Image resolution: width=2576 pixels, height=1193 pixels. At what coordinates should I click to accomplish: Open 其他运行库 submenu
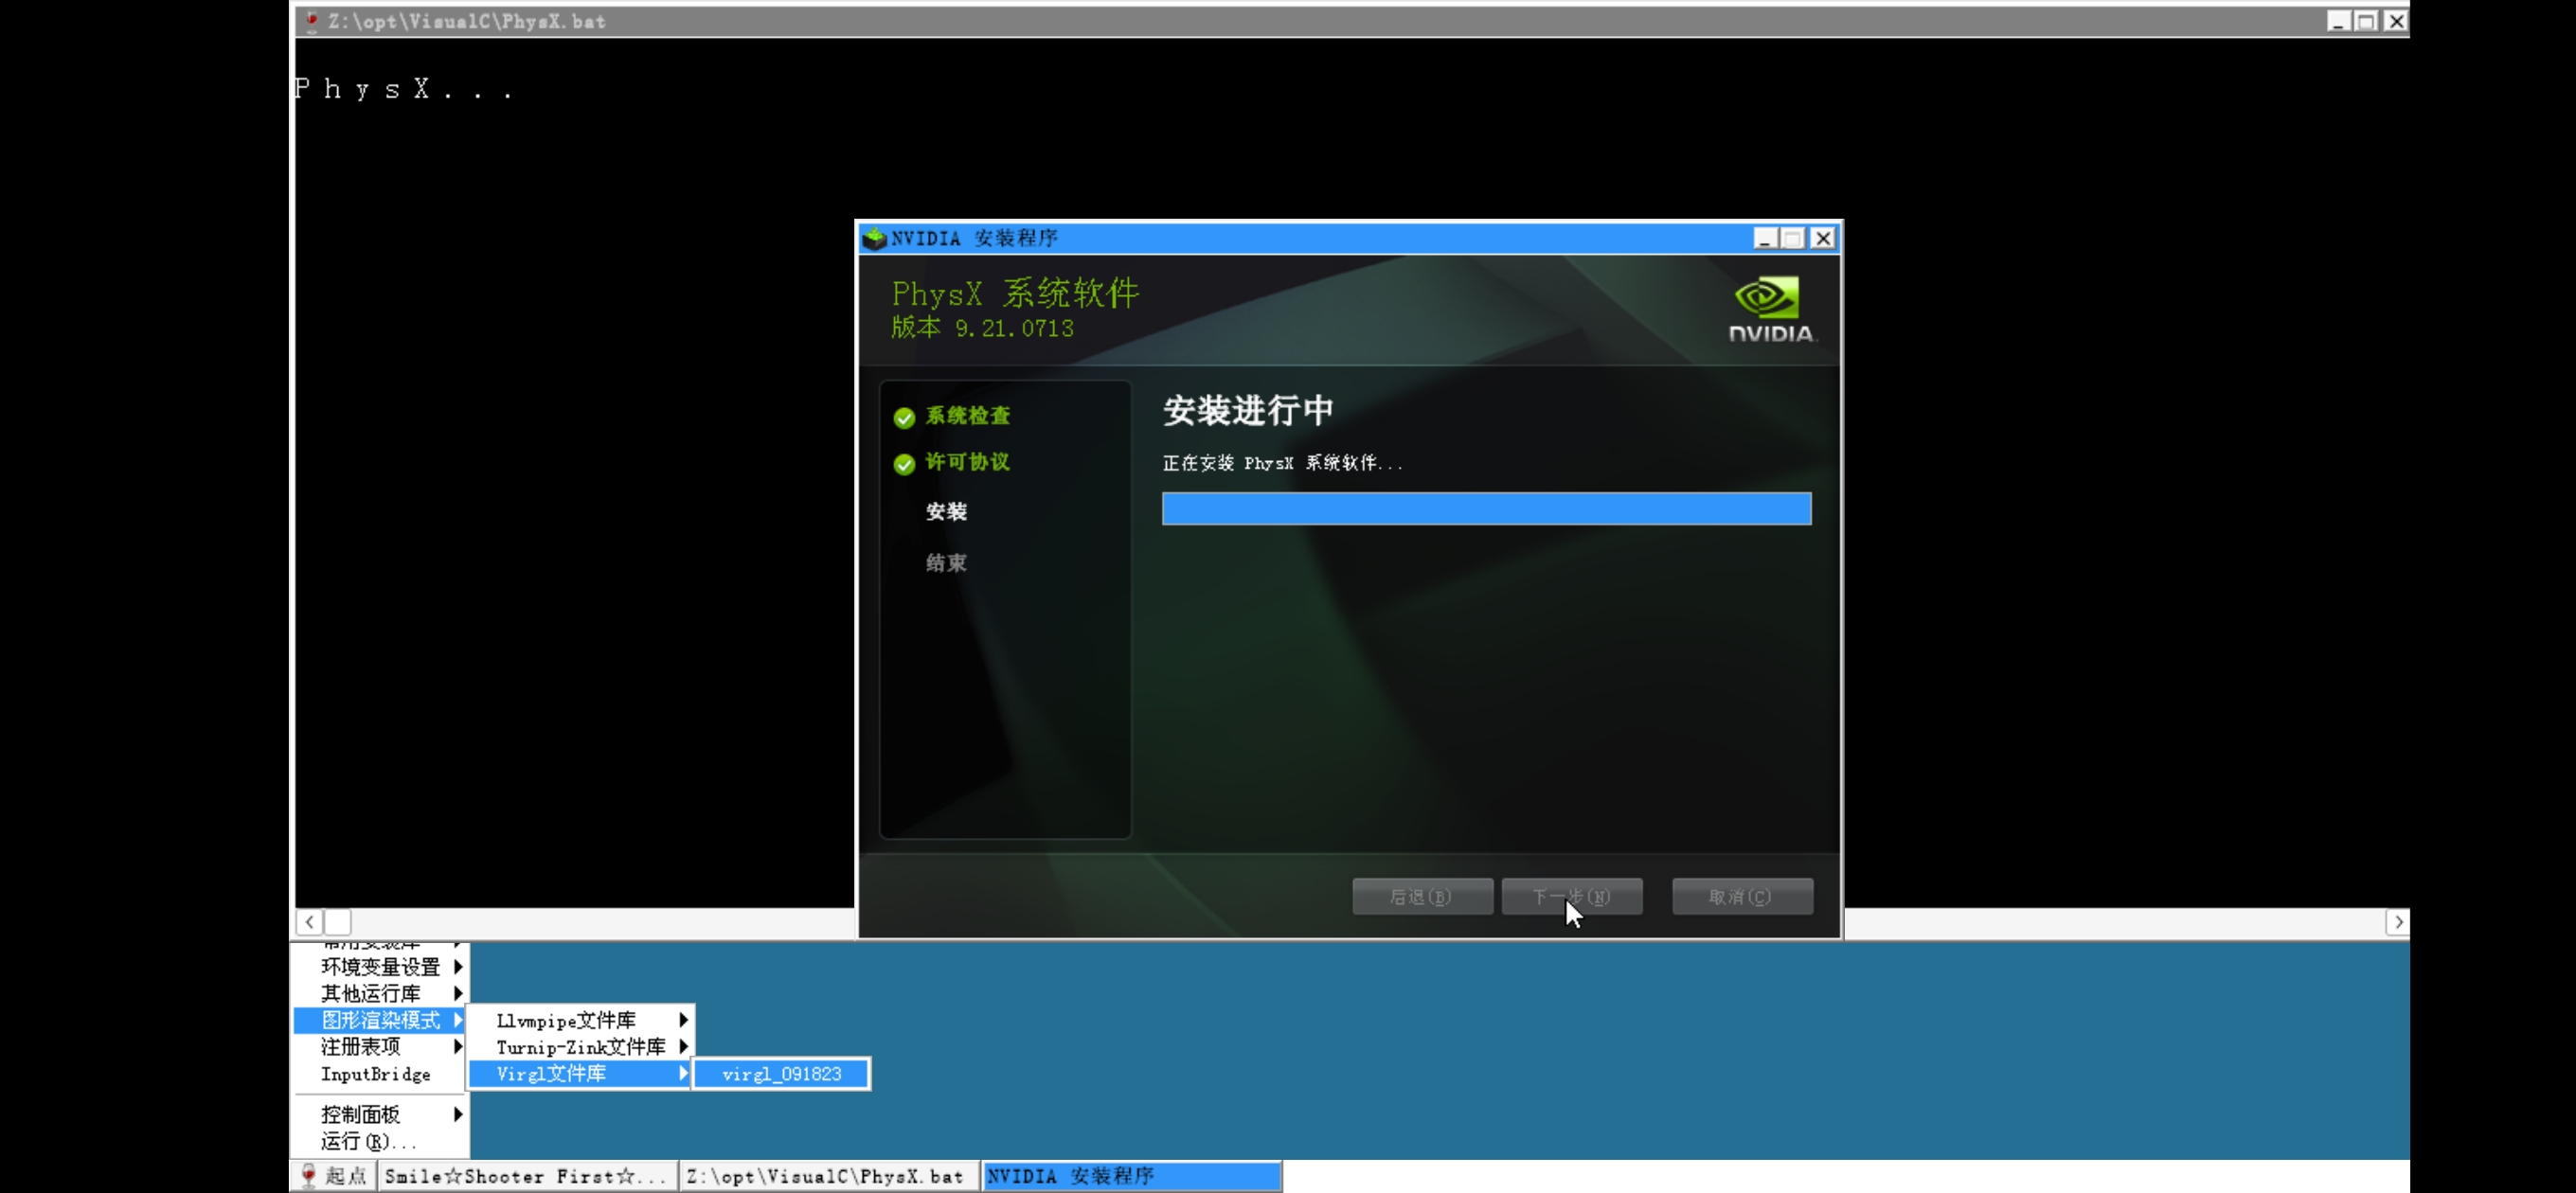pyautogui.click(x=381, y=993)
